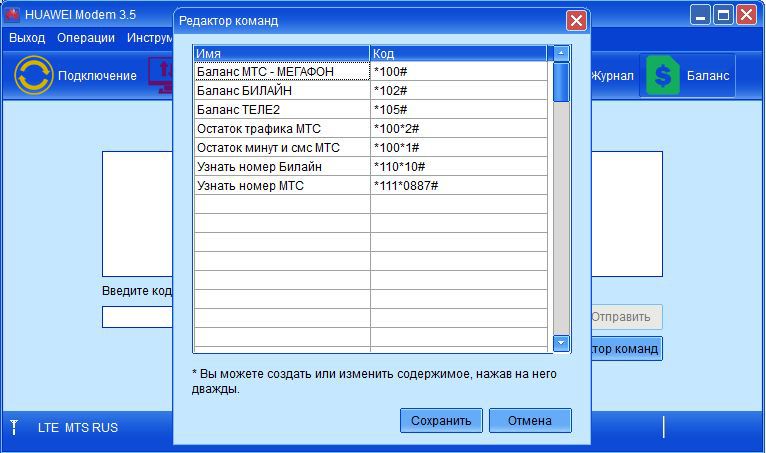Close the HUAWEI Modem main window
The image size is (766, 453).
click(746, 15)
